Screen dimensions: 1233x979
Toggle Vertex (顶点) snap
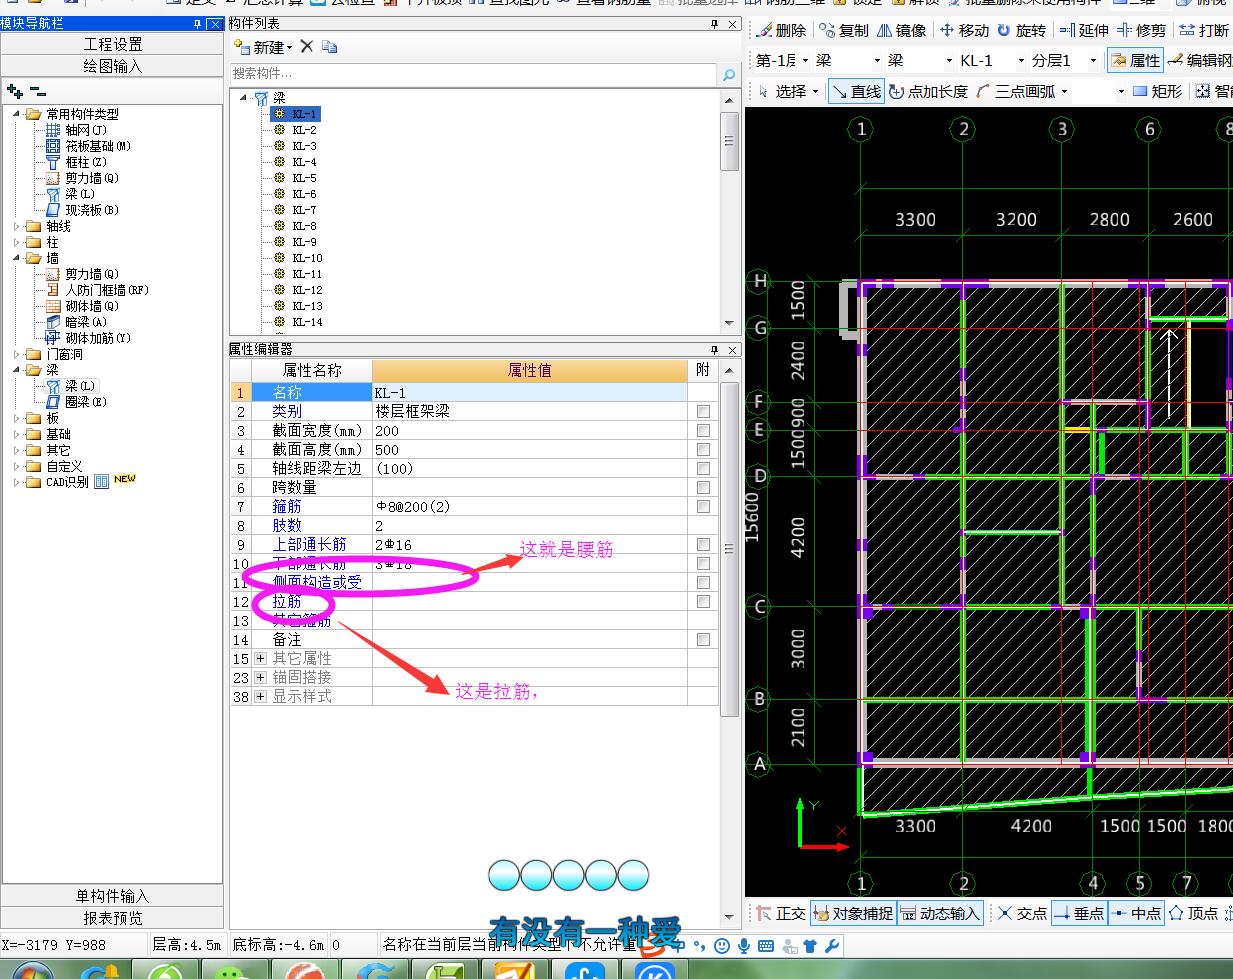pyautogui.click(x=1193, y=913)
